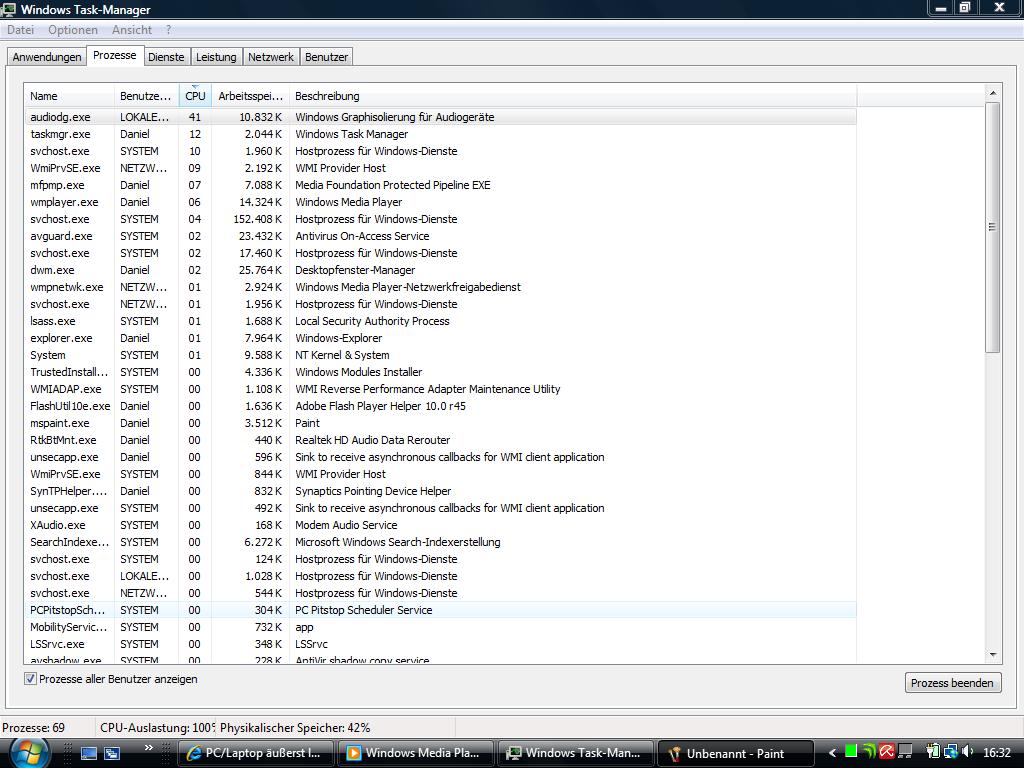Image resolution: width=1024 pixels, height=768 pixels.
Task: Open the Windows Start orb
Action: pos(28,753)
